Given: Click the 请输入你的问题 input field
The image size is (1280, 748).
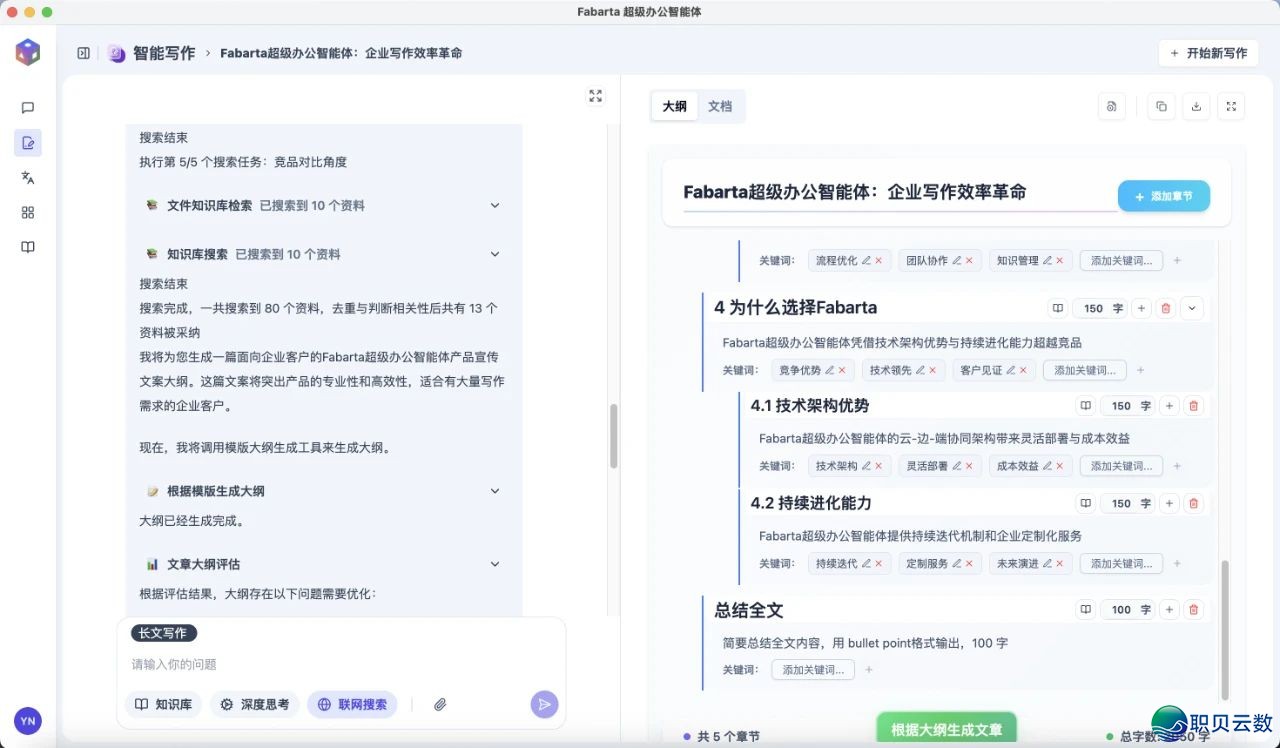Looking at the screenshot, I should [340, 664].
